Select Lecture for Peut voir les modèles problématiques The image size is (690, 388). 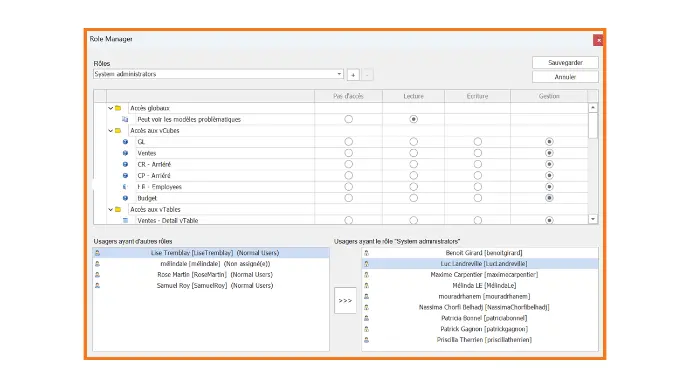[414, 119]
